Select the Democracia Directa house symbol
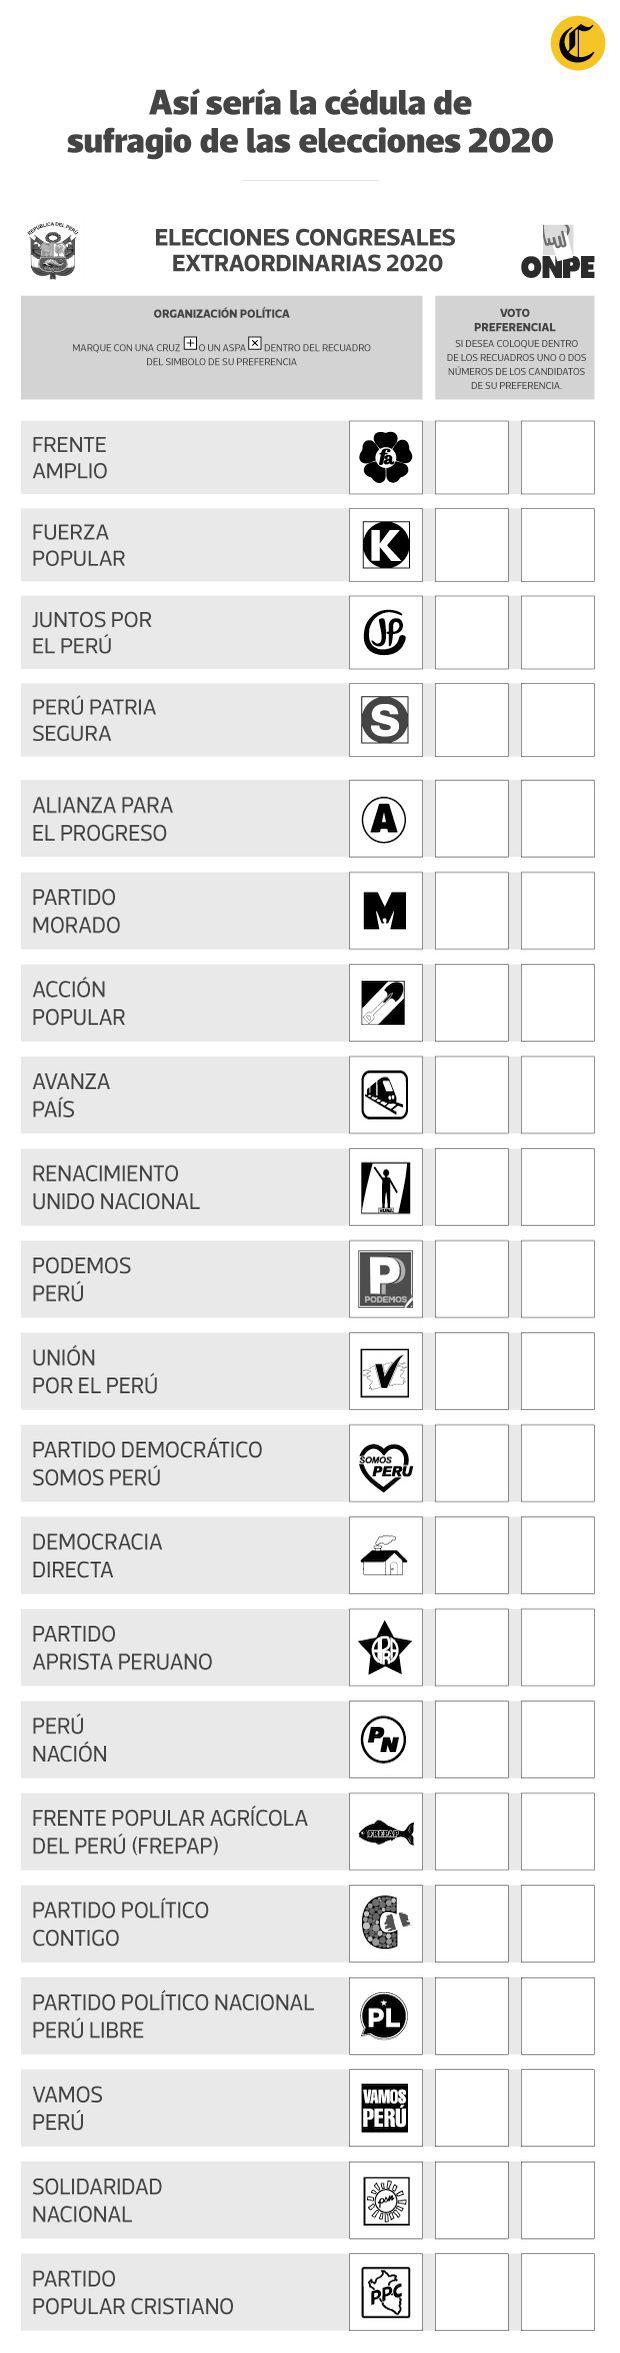Image resolution: width=620 pixels, height=2353 pixels. (x=385, y=1555)
